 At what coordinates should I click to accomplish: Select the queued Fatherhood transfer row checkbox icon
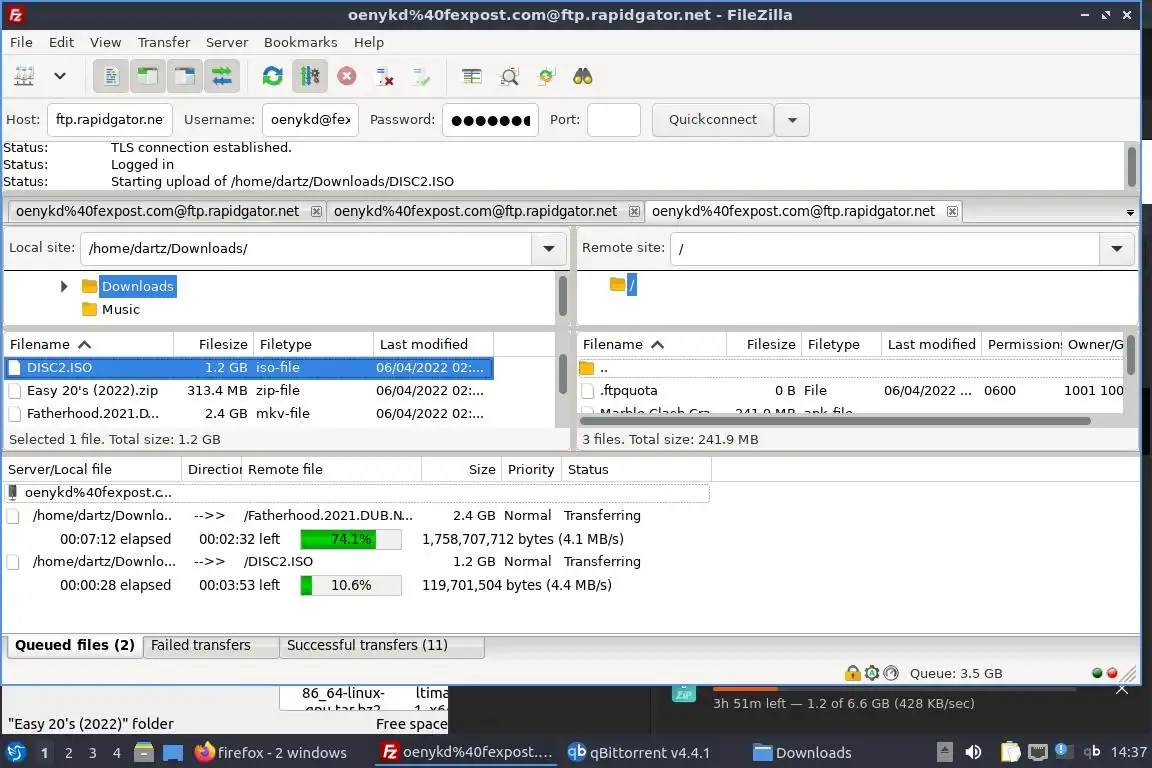point(12,516)
